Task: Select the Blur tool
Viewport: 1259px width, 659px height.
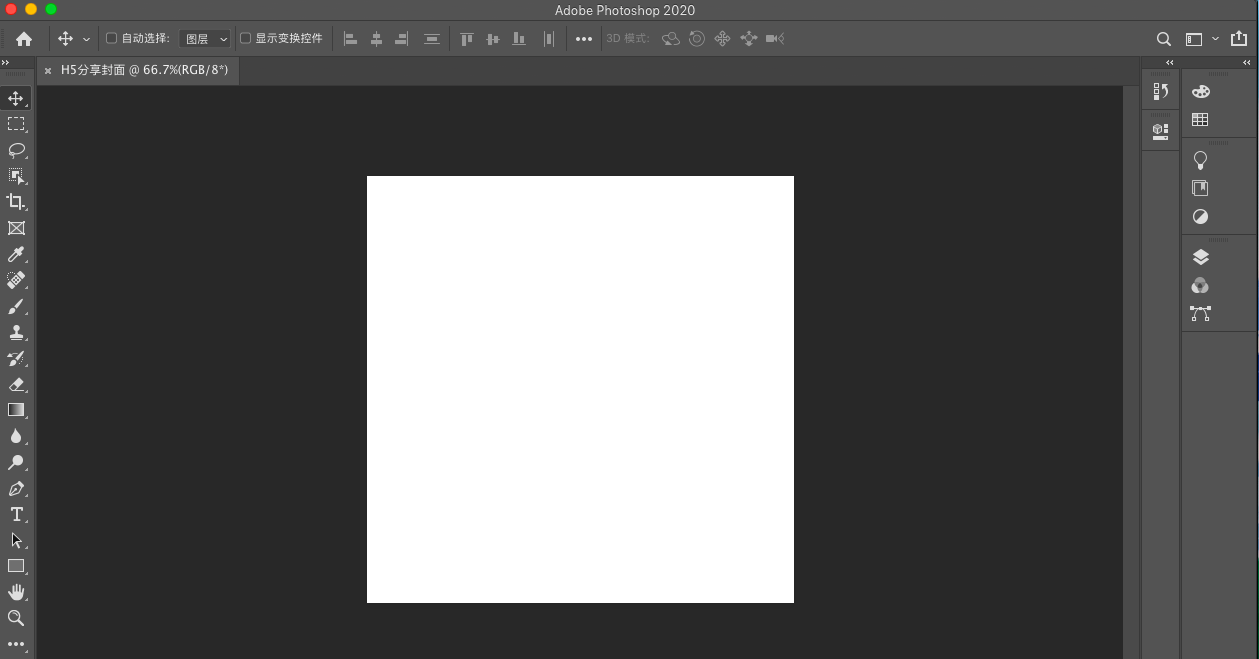Action: click(x=16, y=436)
